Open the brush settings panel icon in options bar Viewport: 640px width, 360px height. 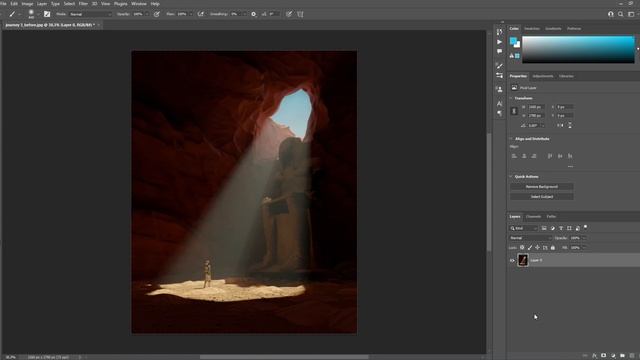pyautogui.click(x=47, y=14)
